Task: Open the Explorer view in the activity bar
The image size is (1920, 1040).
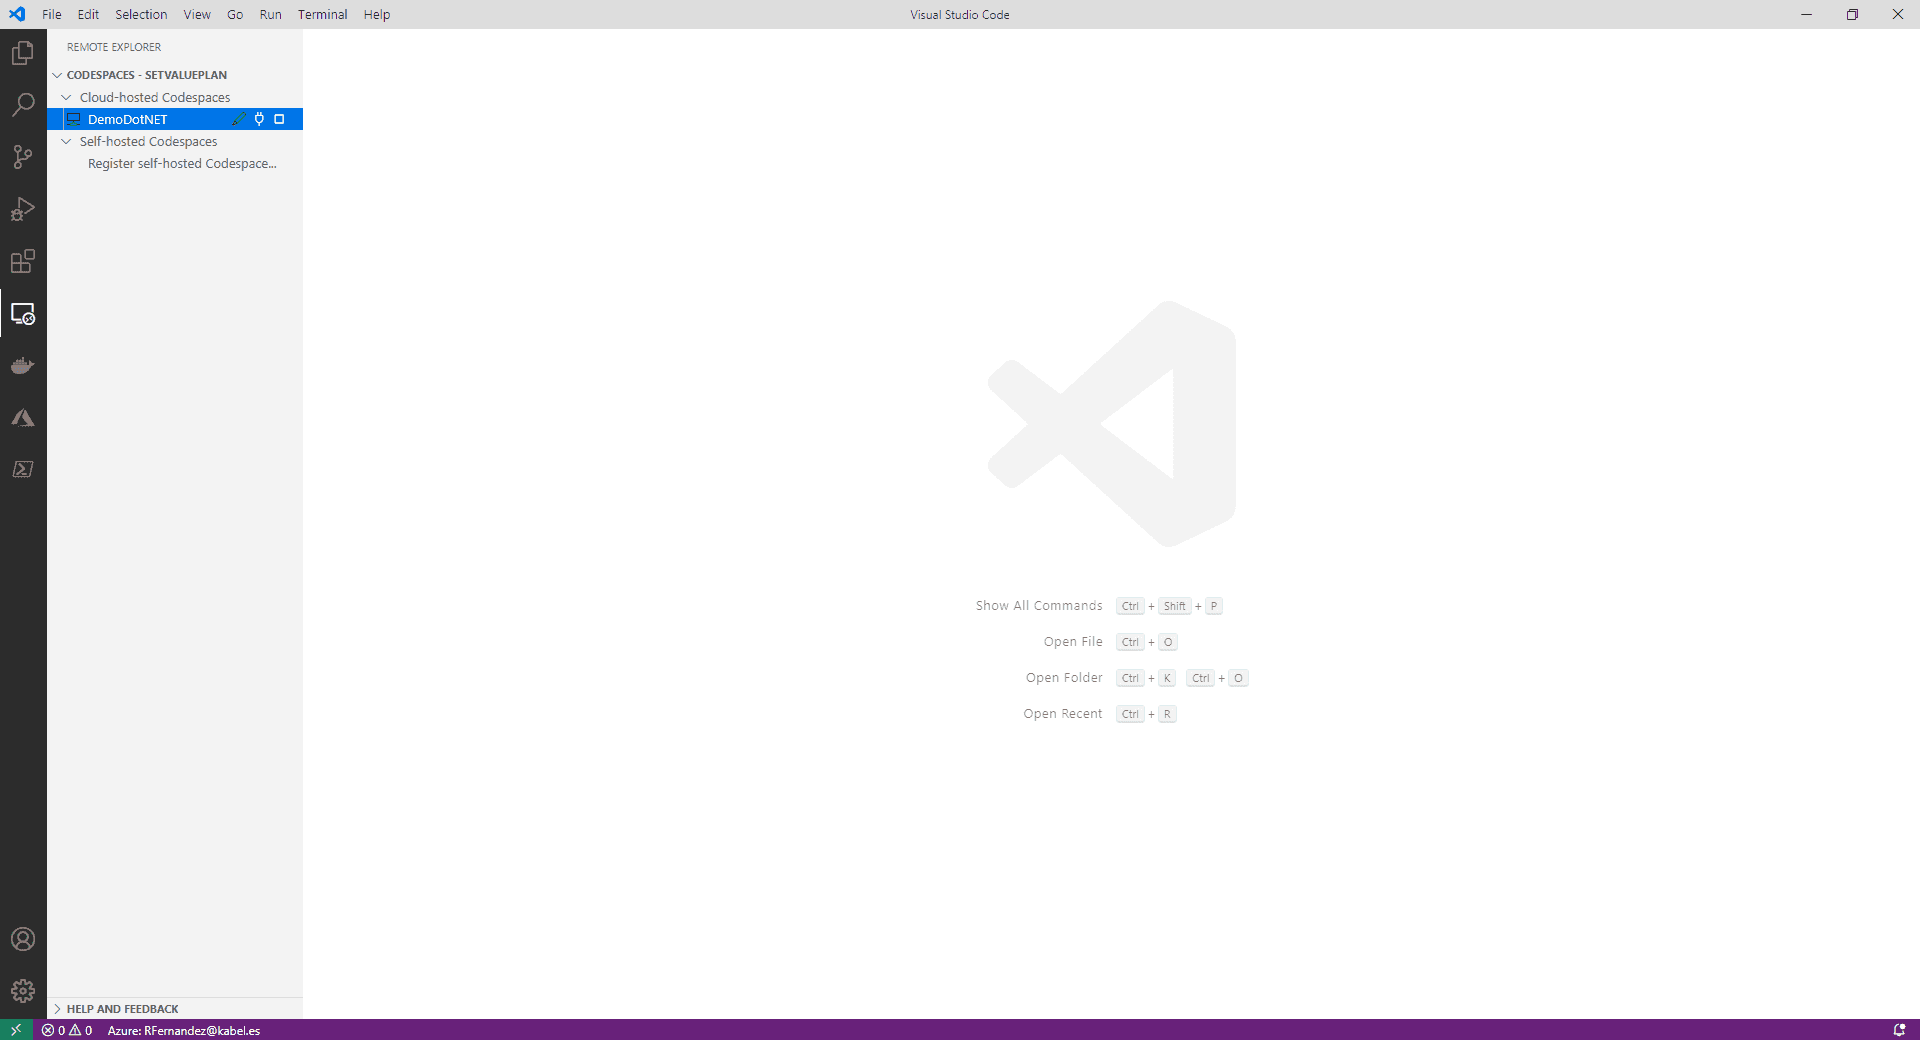Action: [23, 53]
